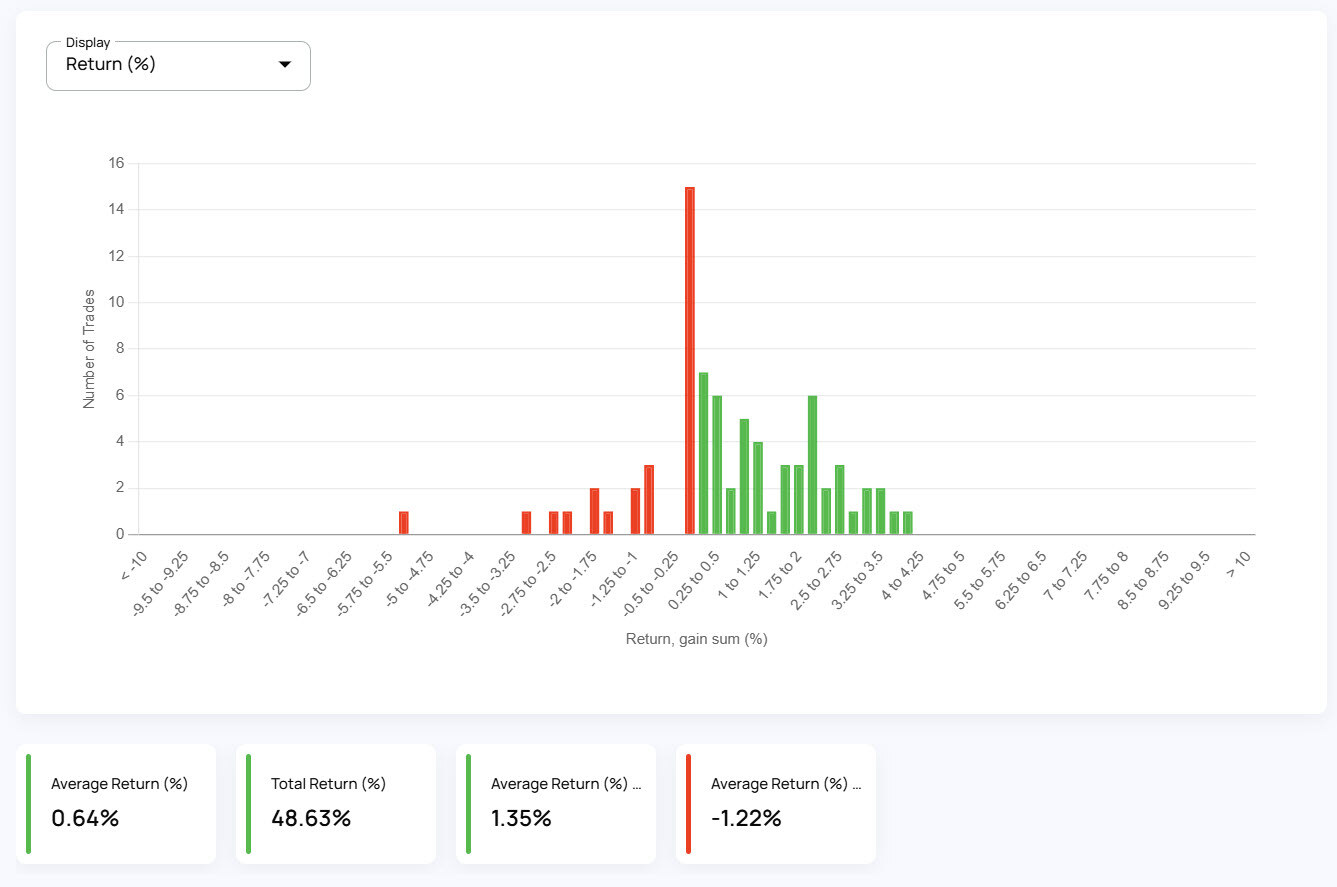This screenshot has width=1337, height=887.
Task: Click the '-8 to -7.75' x-axis label
Action: click(x=246, y=581)
